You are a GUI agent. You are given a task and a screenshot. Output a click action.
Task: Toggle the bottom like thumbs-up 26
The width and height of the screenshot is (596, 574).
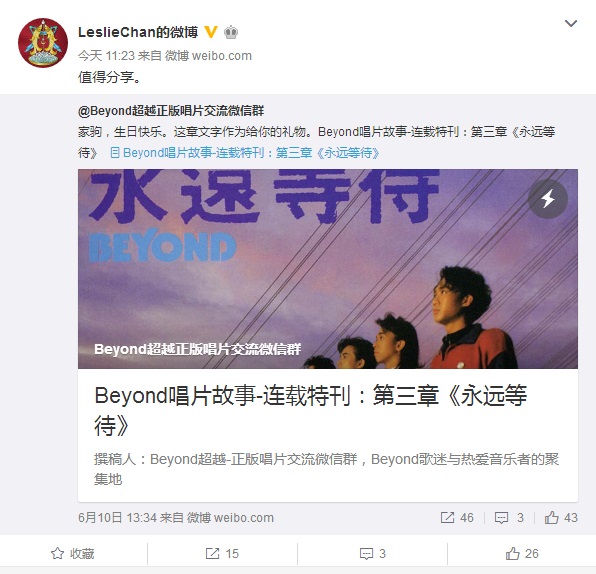522,553
